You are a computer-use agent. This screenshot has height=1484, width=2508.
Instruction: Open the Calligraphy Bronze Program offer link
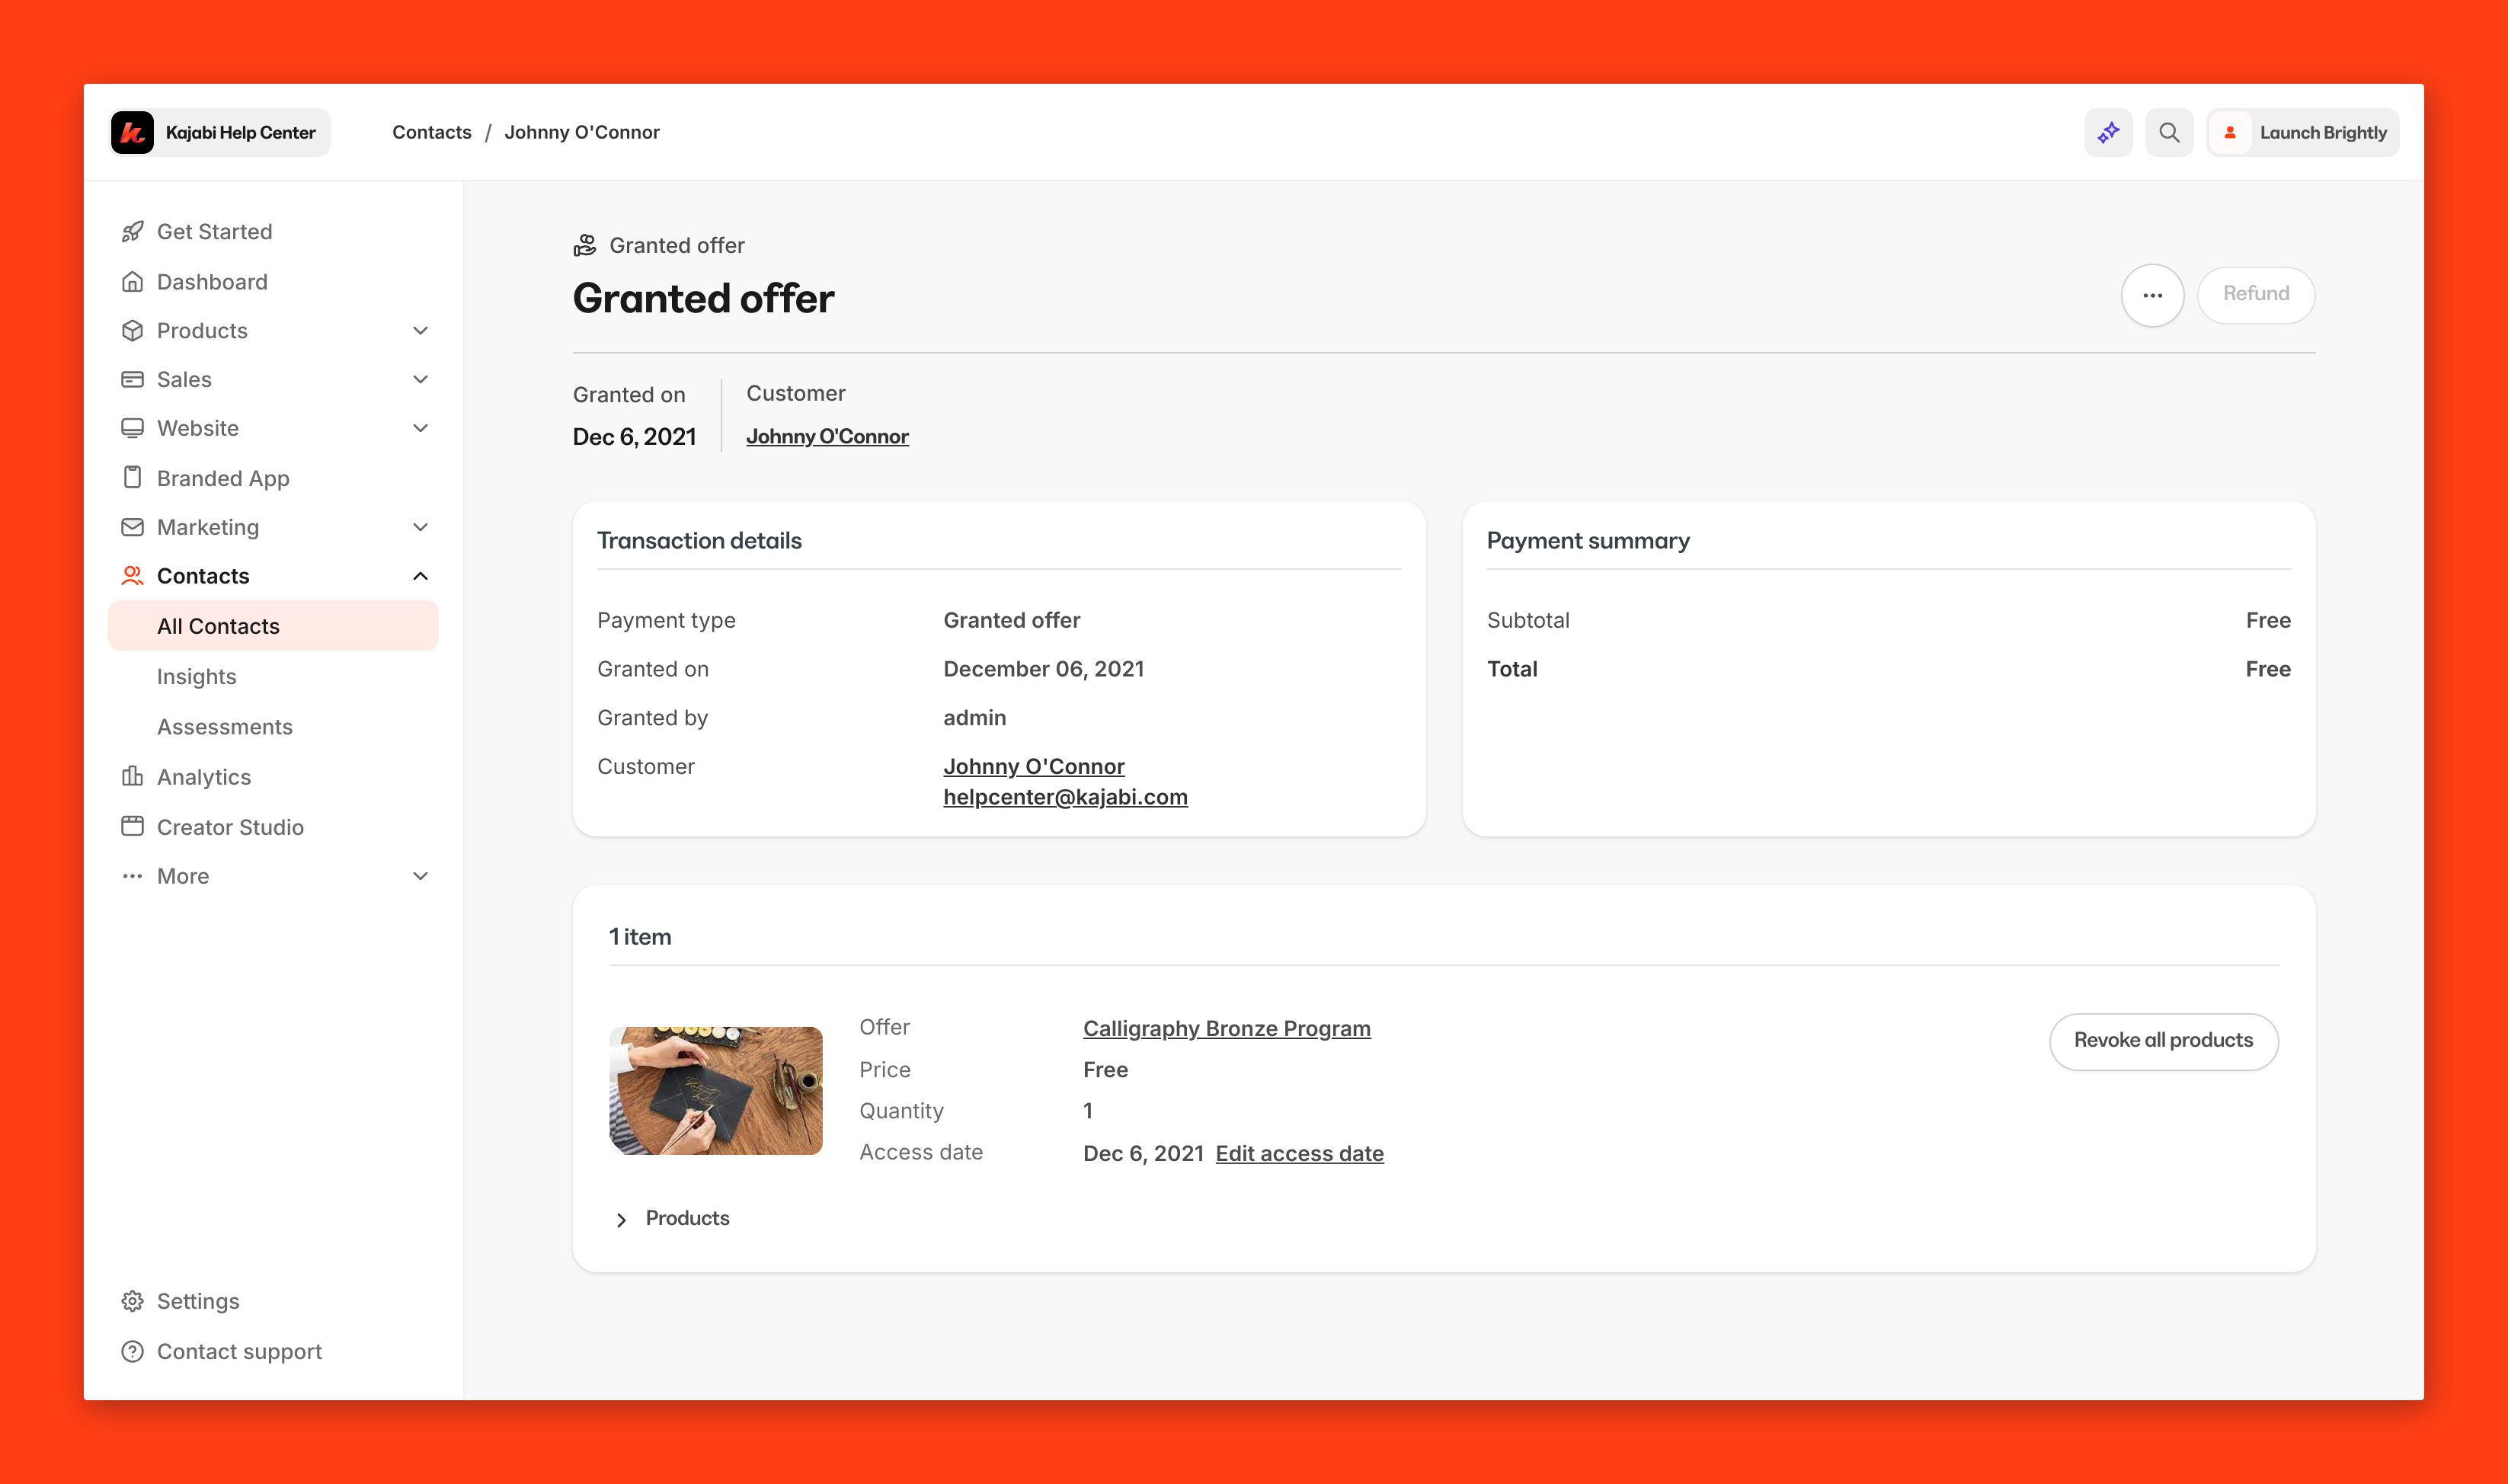click(1226, 1028)
